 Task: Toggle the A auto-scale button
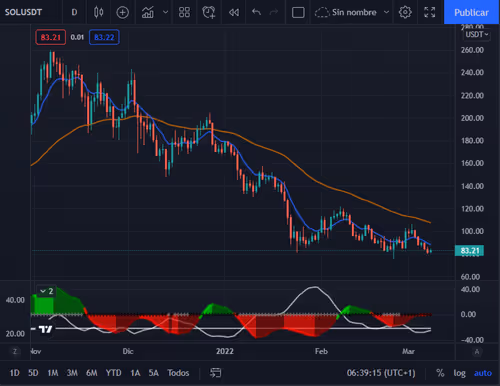tap(477, 352)
